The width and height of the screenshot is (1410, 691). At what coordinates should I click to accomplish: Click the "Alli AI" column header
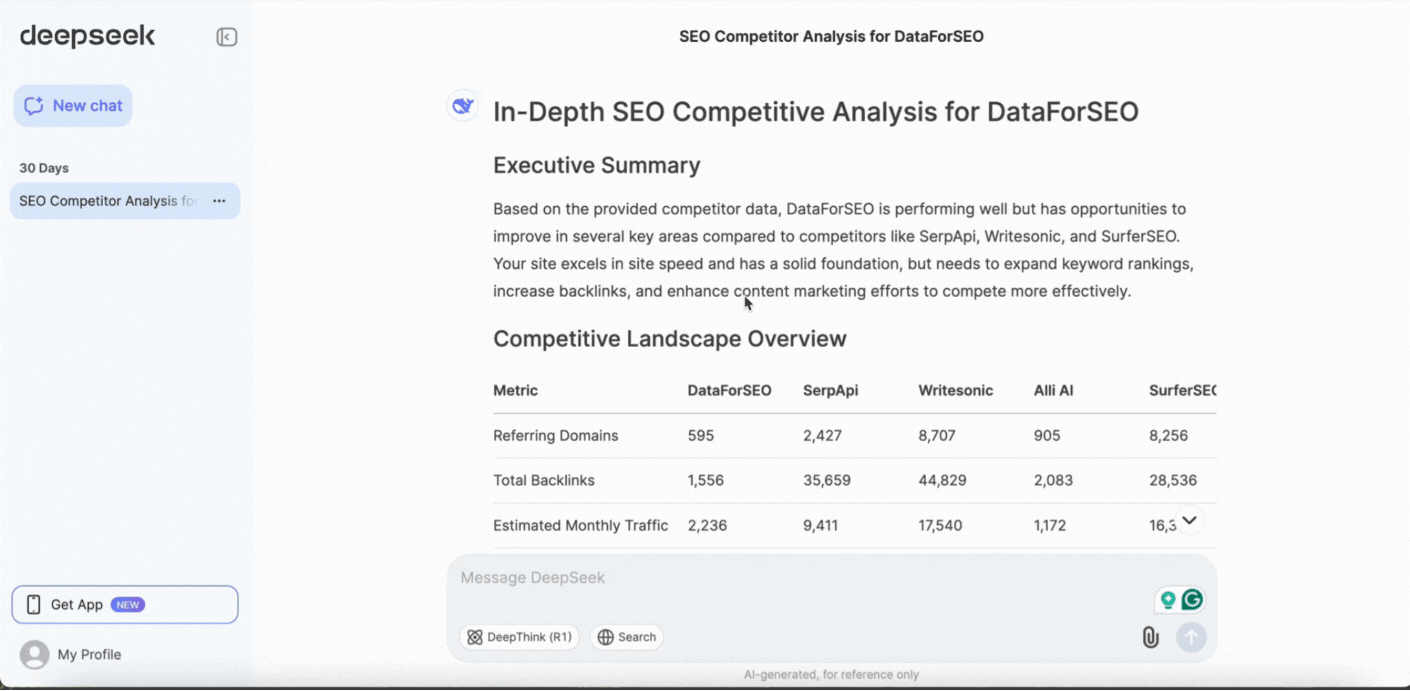[x=1054, y=391]
